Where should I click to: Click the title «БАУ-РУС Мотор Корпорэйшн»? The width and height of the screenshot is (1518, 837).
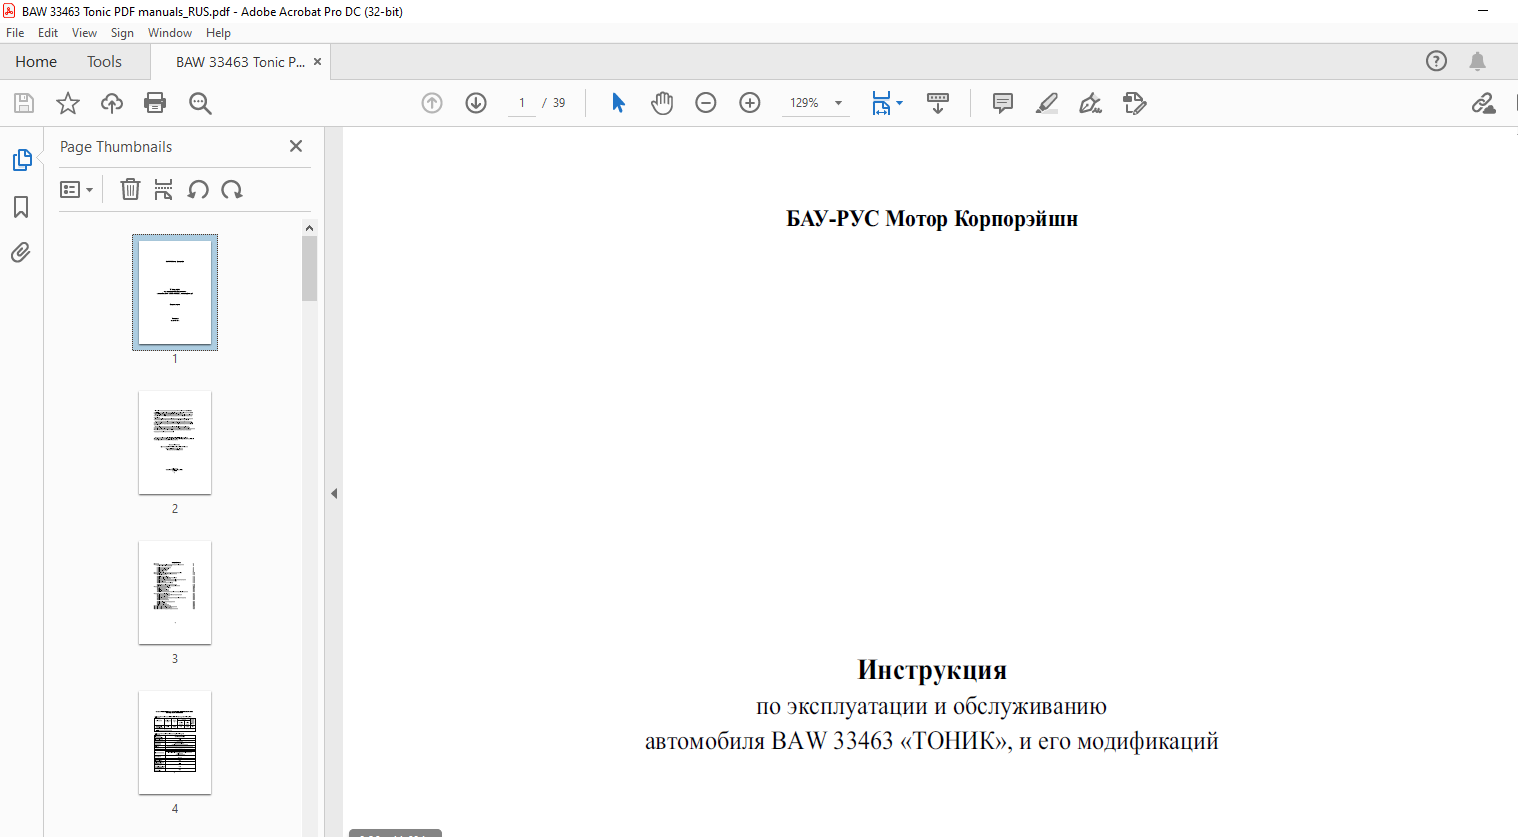pos(932,219)
